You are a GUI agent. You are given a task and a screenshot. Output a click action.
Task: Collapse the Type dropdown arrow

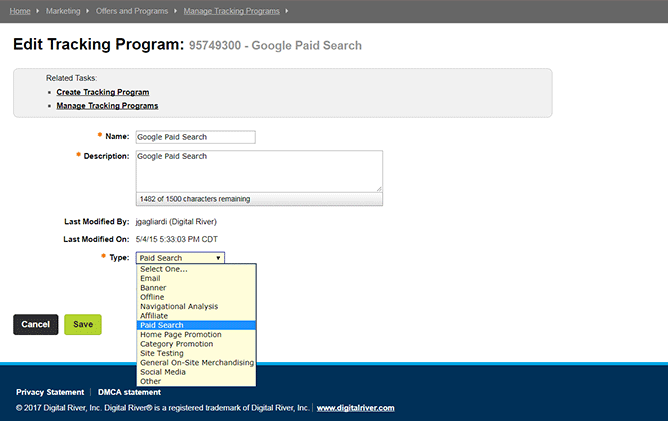point(218,258)
